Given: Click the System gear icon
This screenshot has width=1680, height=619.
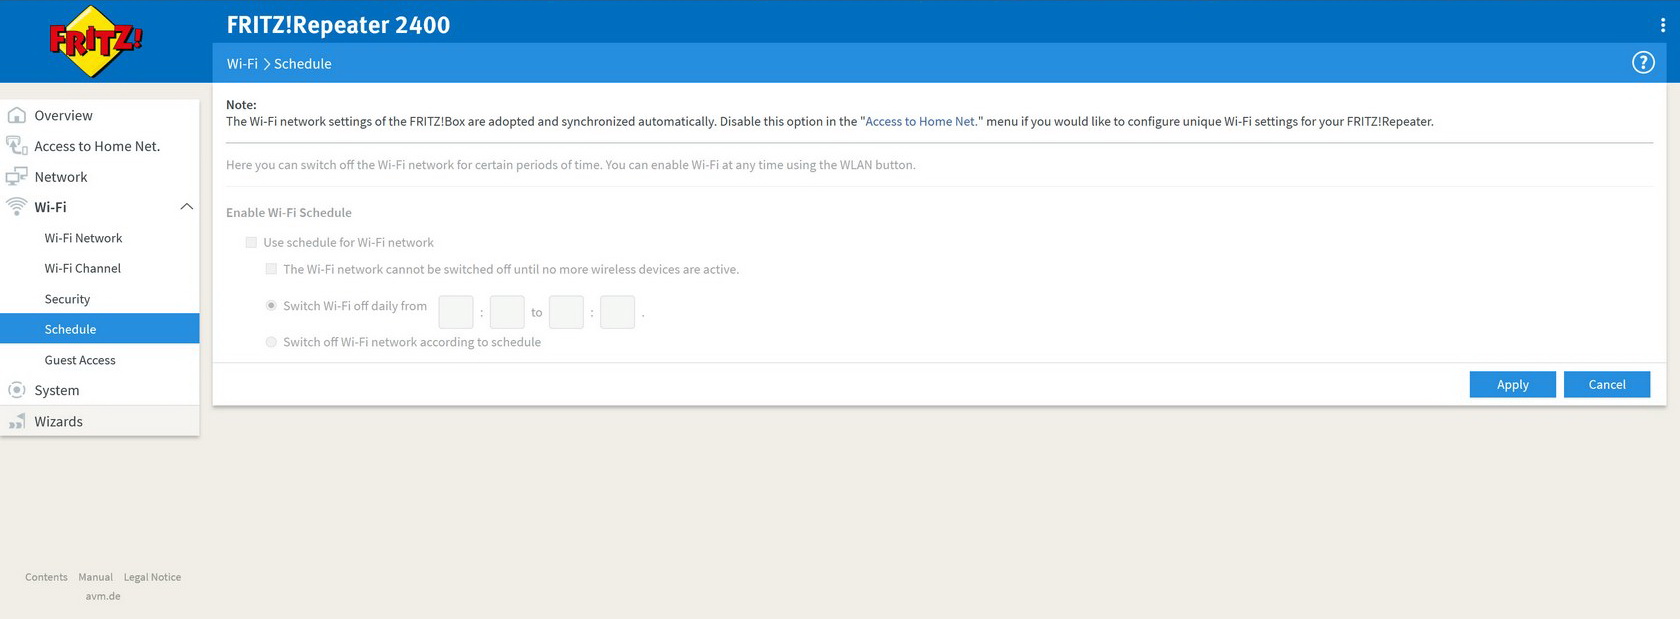Looking at the screenshot, I should [x=16, y=390].
